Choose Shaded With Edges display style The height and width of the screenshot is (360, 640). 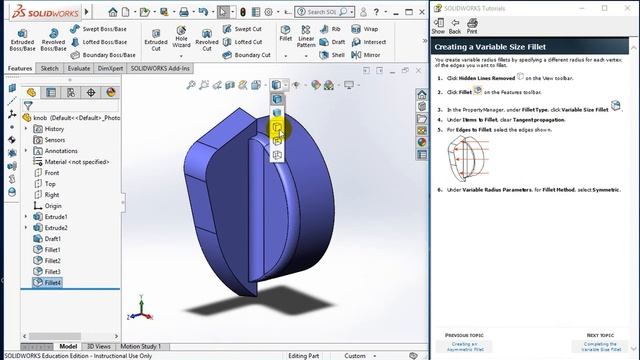[277, 99]
